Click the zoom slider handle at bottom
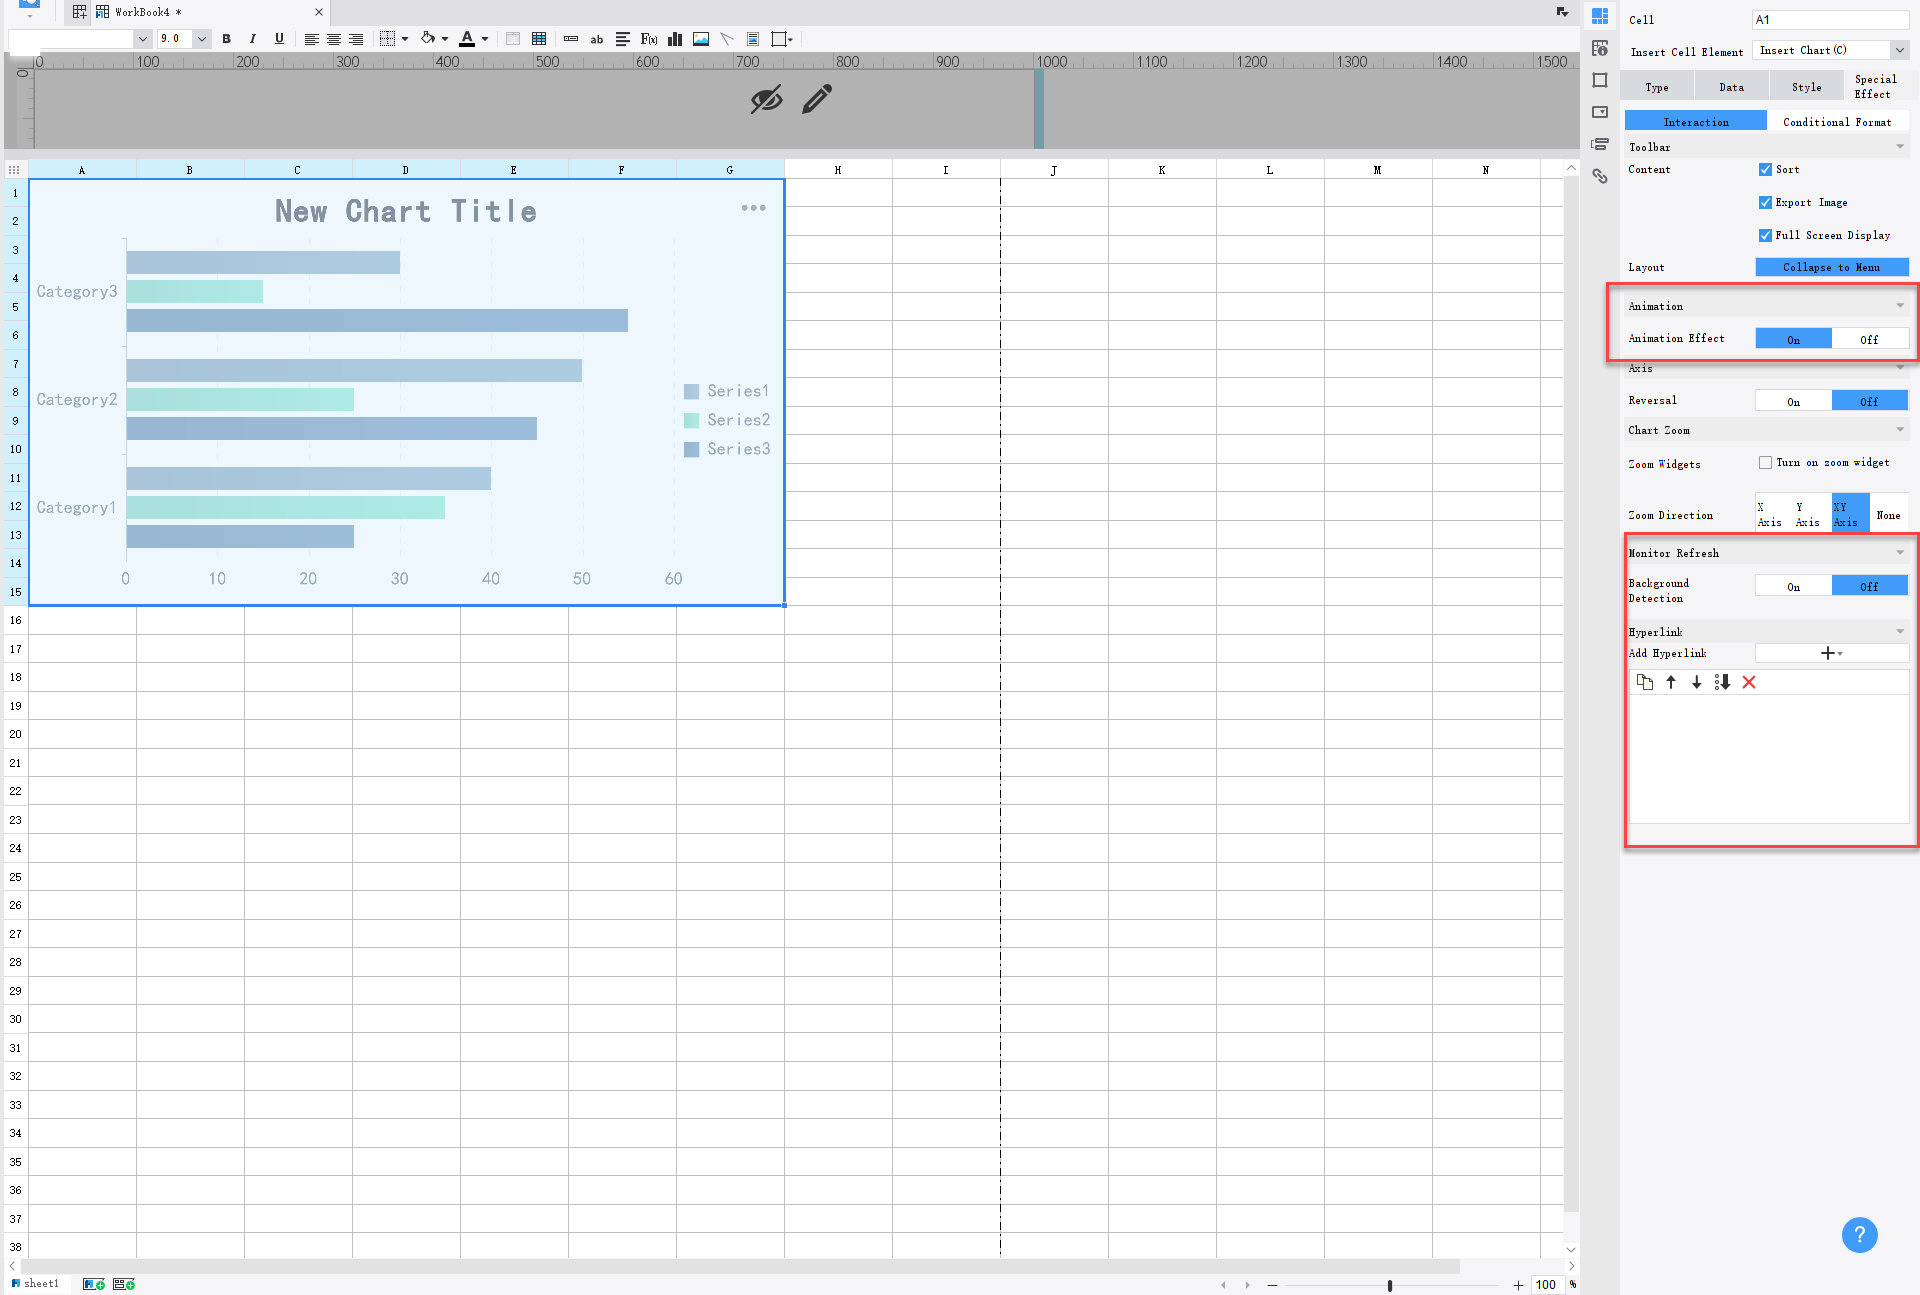 click(1390, 1285)
